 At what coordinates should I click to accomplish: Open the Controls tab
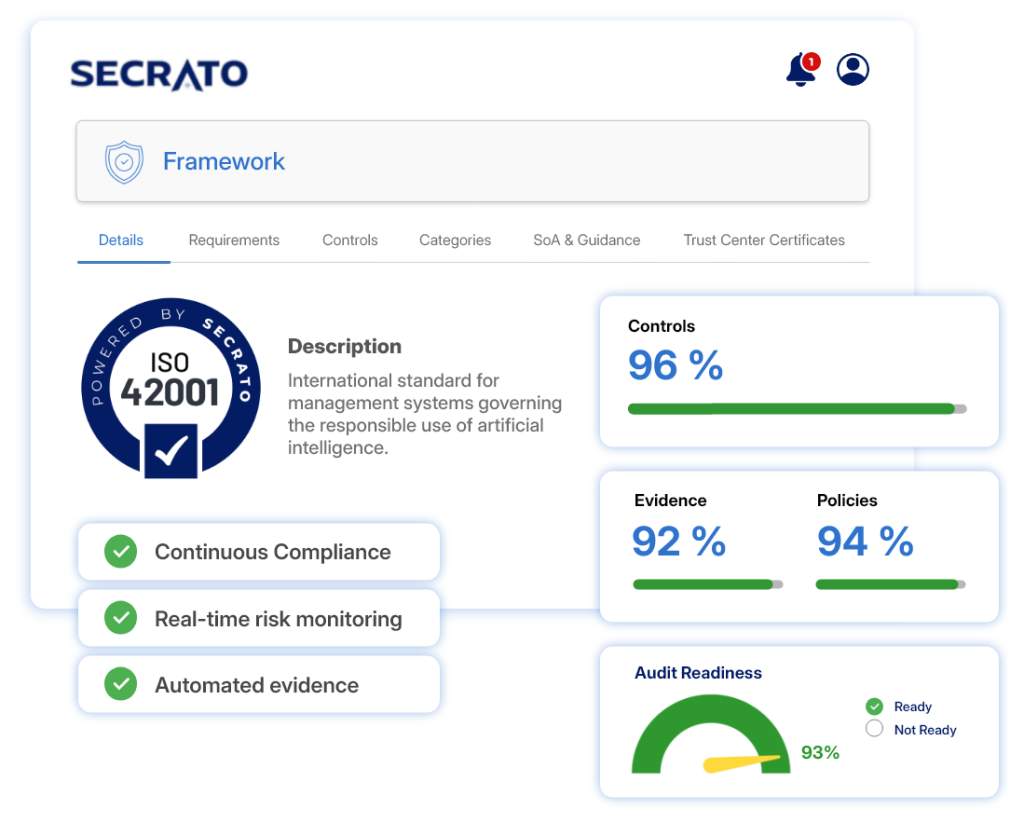tap(350, 240)
